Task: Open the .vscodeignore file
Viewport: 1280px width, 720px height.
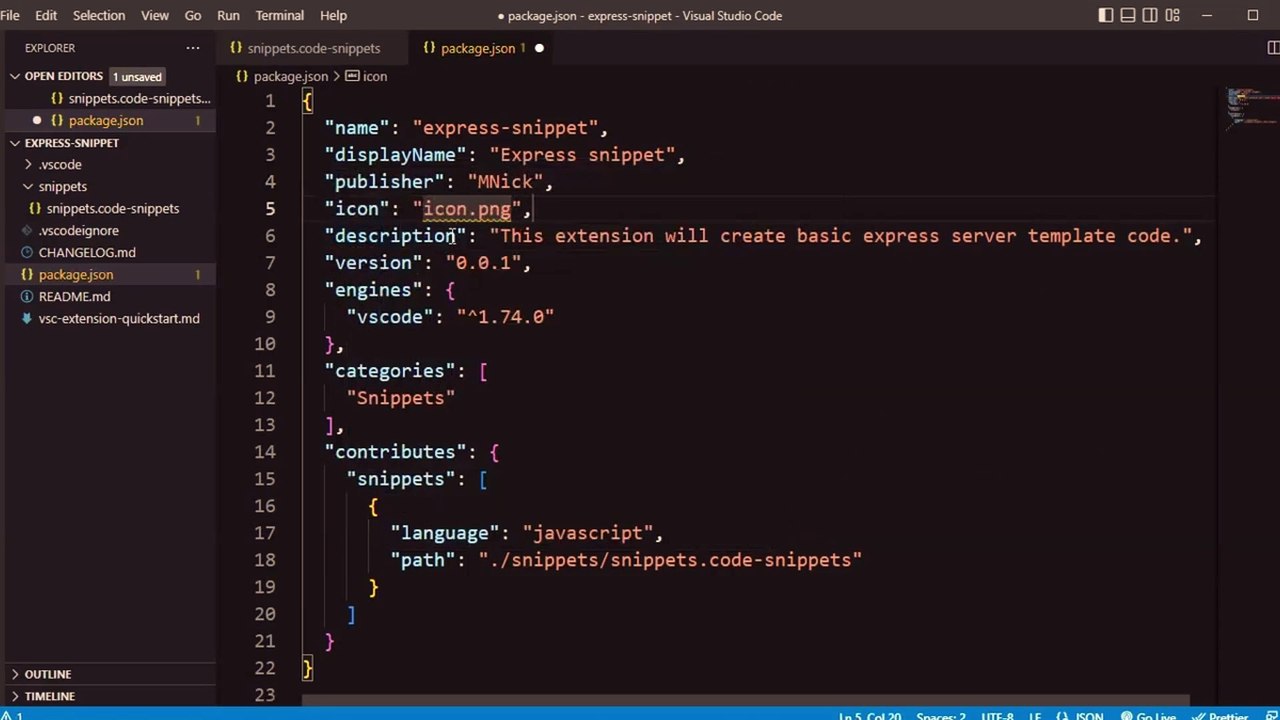Action: coord(78,230)
